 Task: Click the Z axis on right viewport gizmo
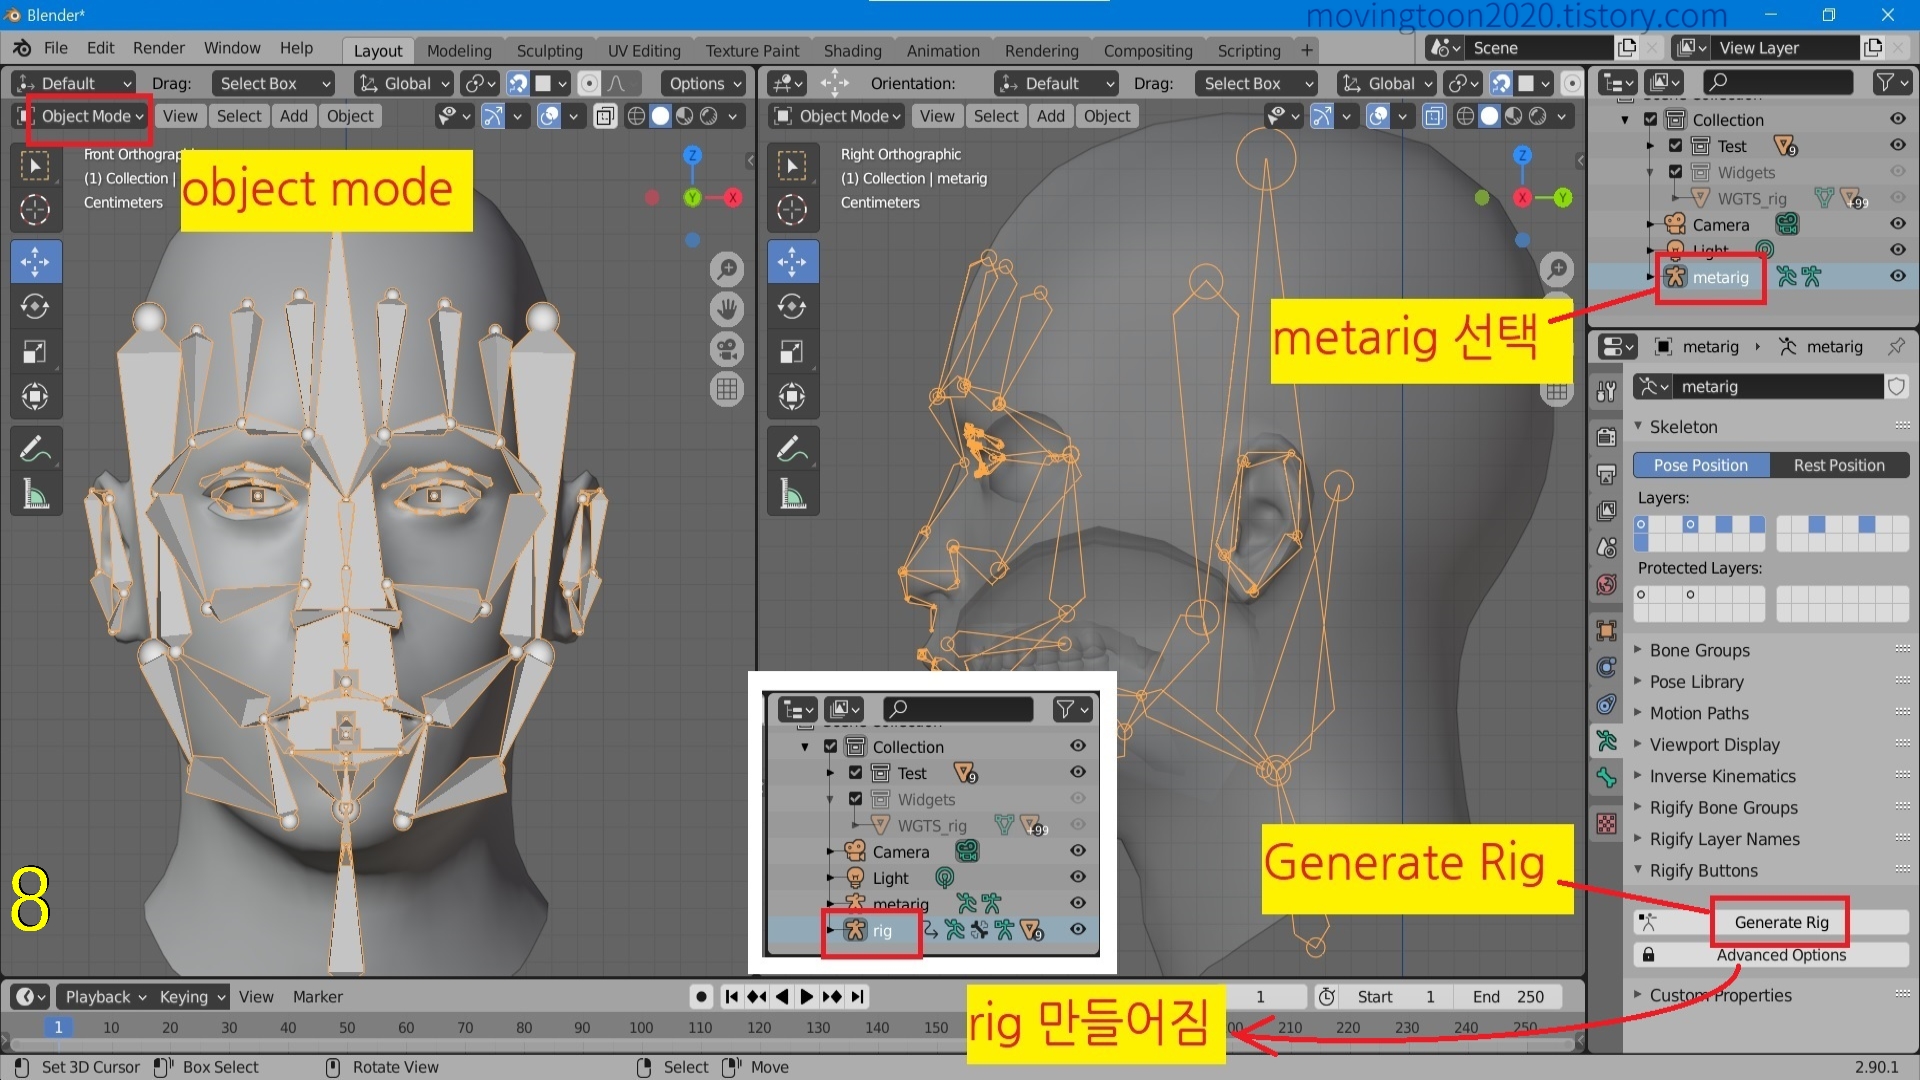click(x=1522, y=155)
